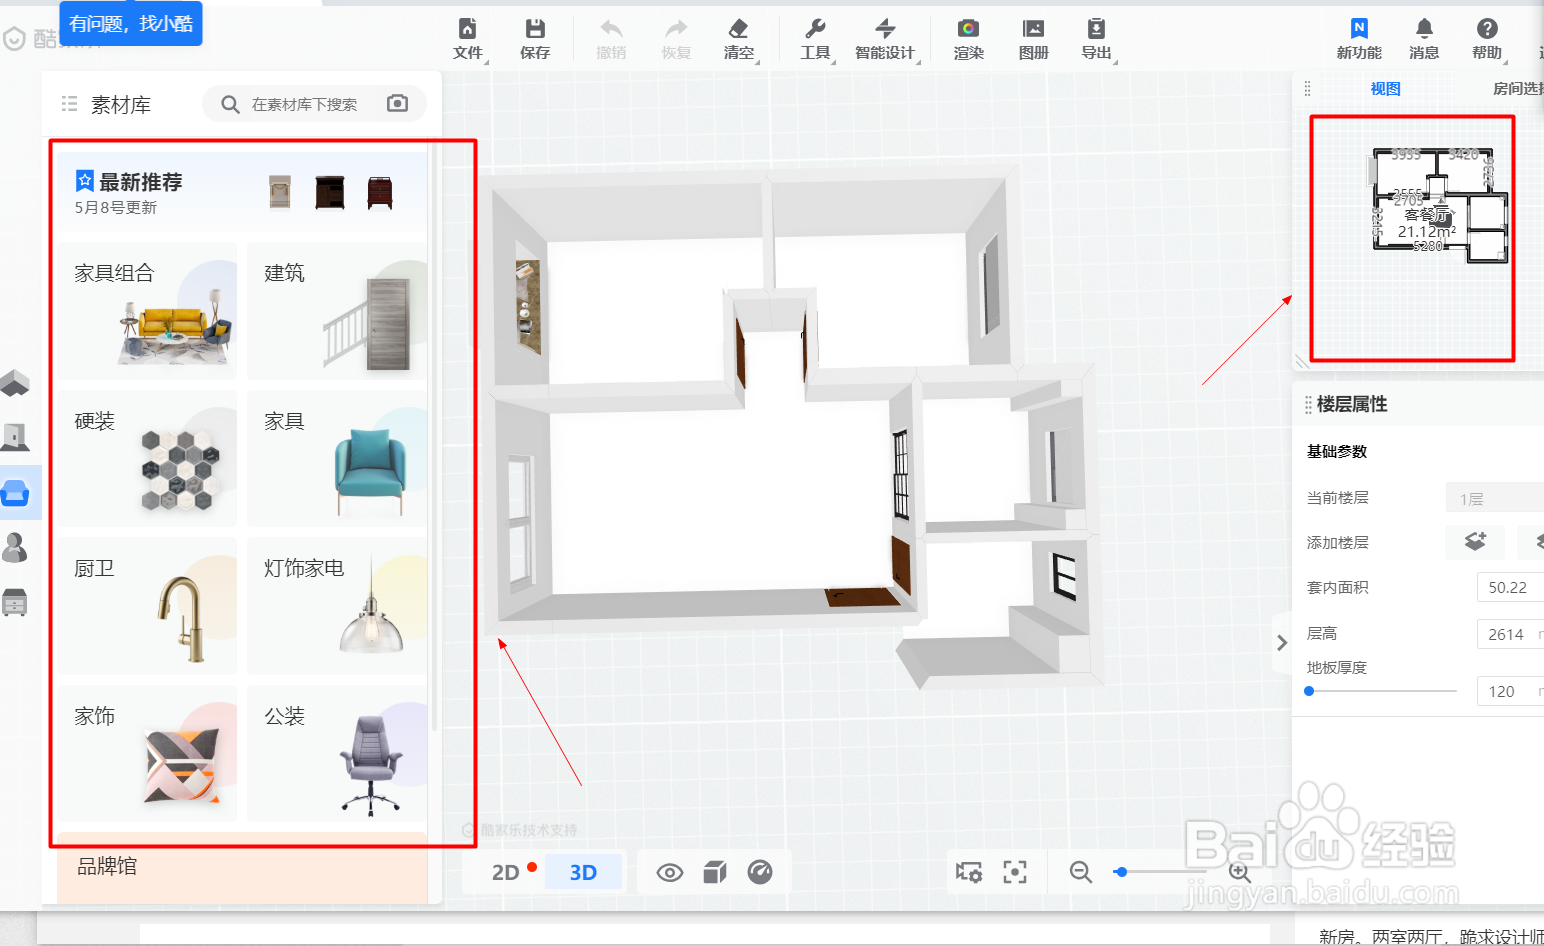This screenshot has height=946, width=1544.
Task: Click the 3D cube display icon
Action: click(715, 873)
